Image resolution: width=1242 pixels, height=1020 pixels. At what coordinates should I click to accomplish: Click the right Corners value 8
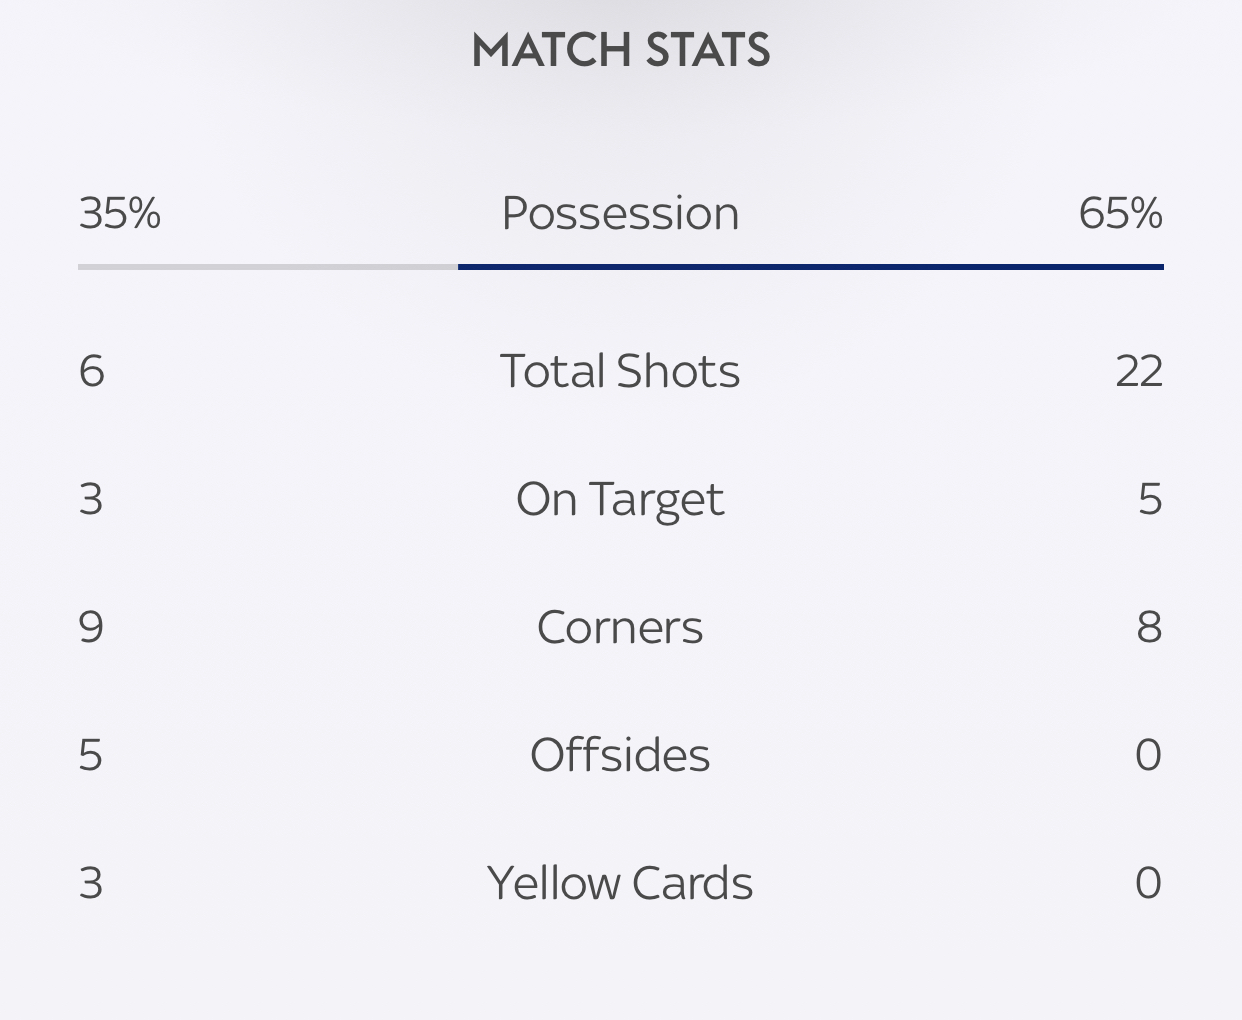(x=1149, y=627)
